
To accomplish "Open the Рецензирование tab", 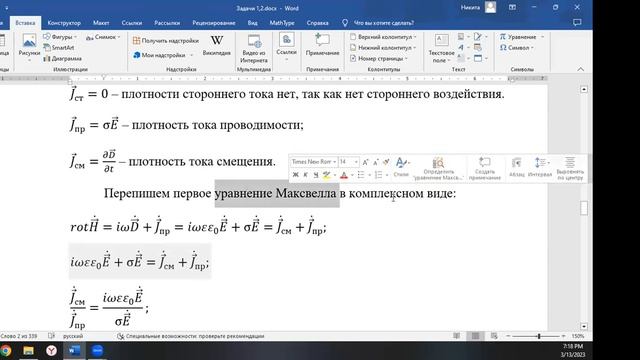I will [213, 23].
